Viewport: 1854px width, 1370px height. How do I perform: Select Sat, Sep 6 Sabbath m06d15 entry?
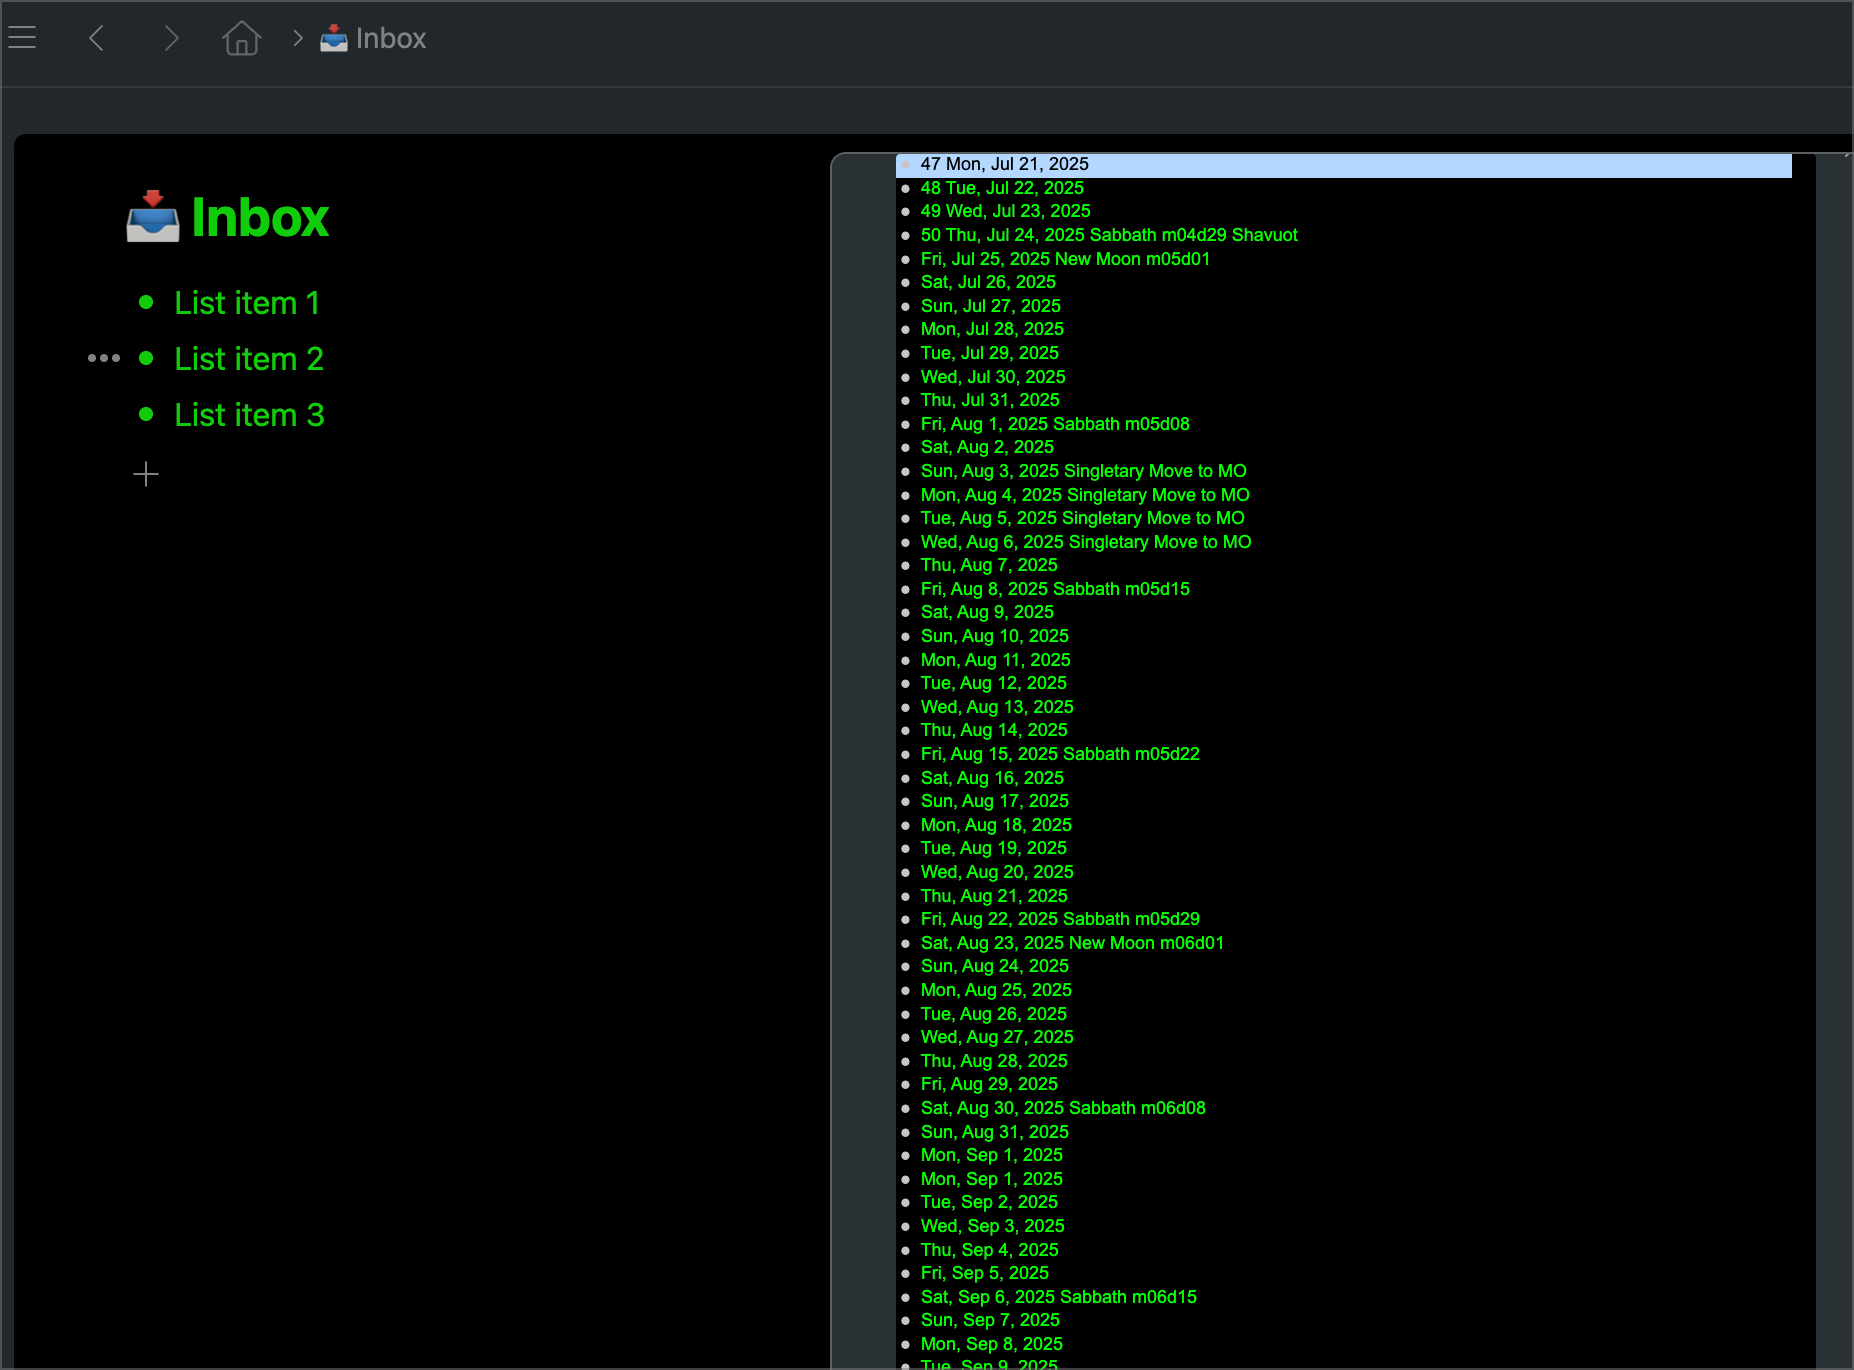pos(1058,1297)
